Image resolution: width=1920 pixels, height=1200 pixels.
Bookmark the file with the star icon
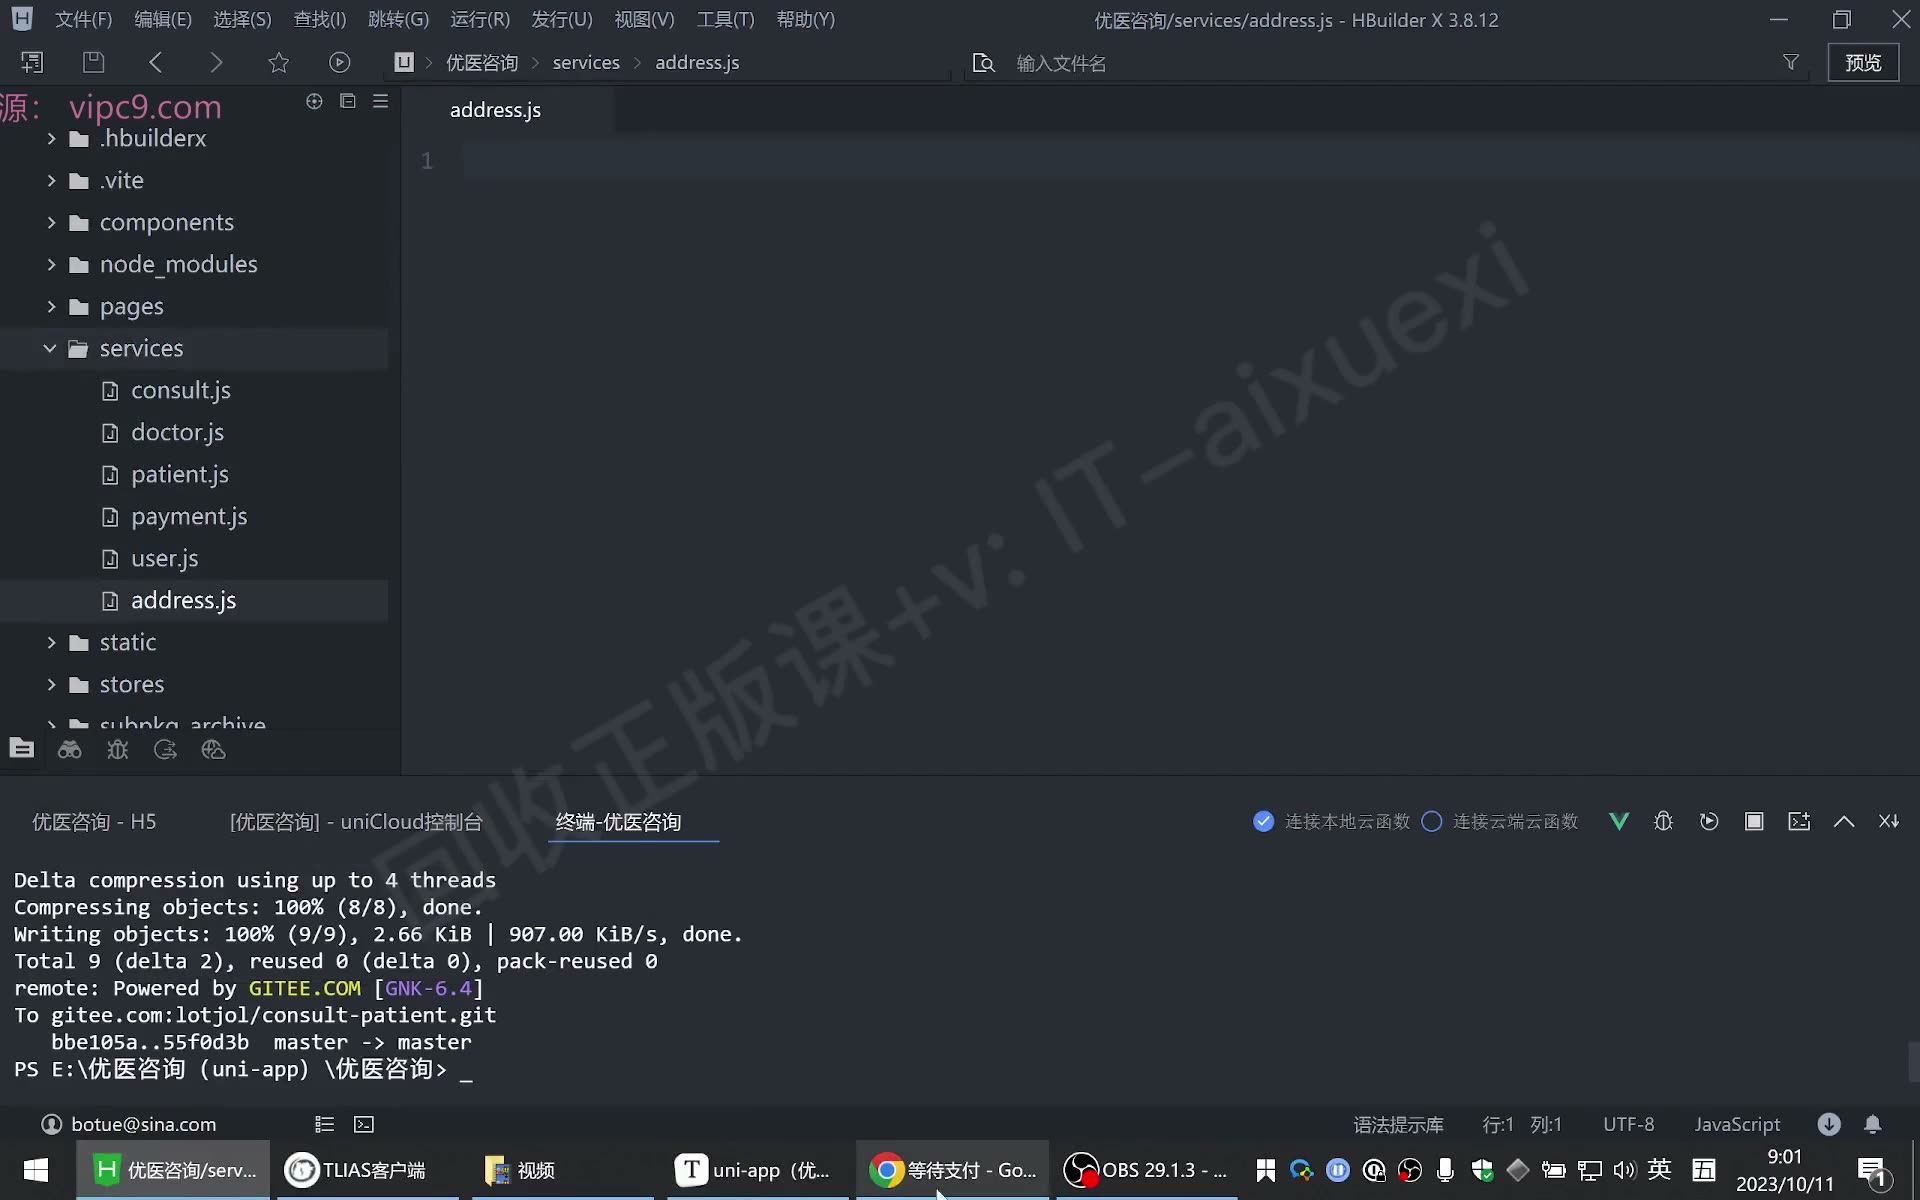[278, 62]
